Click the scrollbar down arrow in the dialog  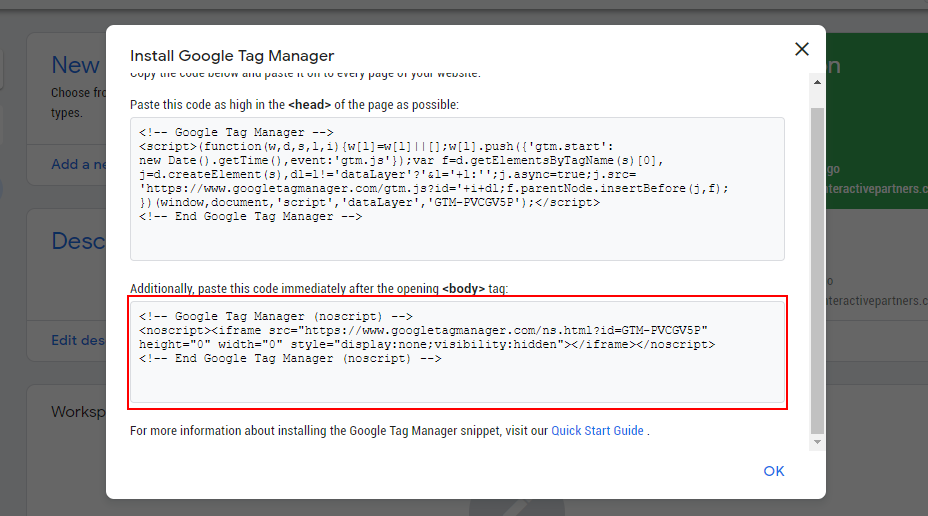[x=817, y=442]
